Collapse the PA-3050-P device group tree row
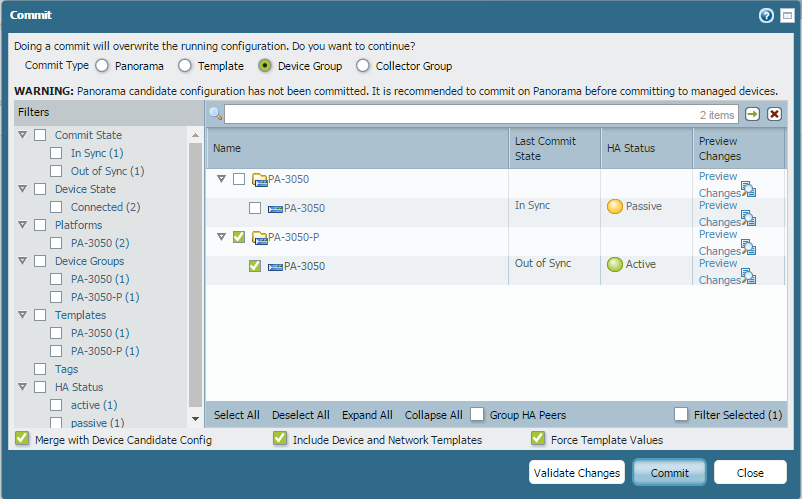The width and height of the screenshot is (802, 499). click(221, 237)
